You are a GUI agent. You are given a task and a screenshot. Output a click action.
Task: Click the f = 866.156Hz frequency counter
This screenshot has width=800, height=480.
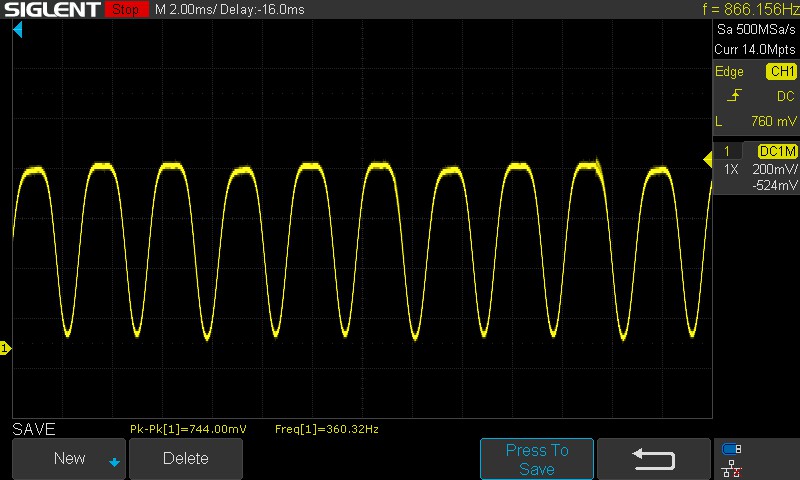pyautogui.click(x=749, y=9)
